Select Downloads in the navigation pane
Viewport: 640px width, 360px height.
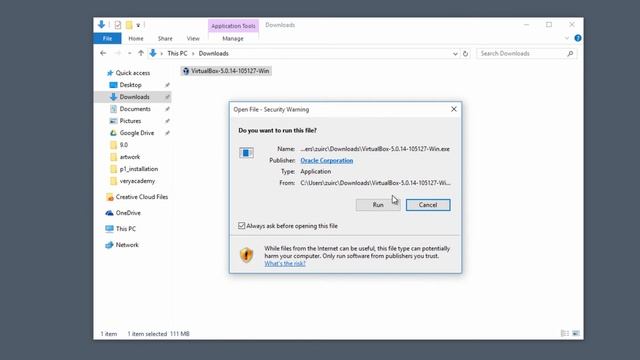[133, 97]
